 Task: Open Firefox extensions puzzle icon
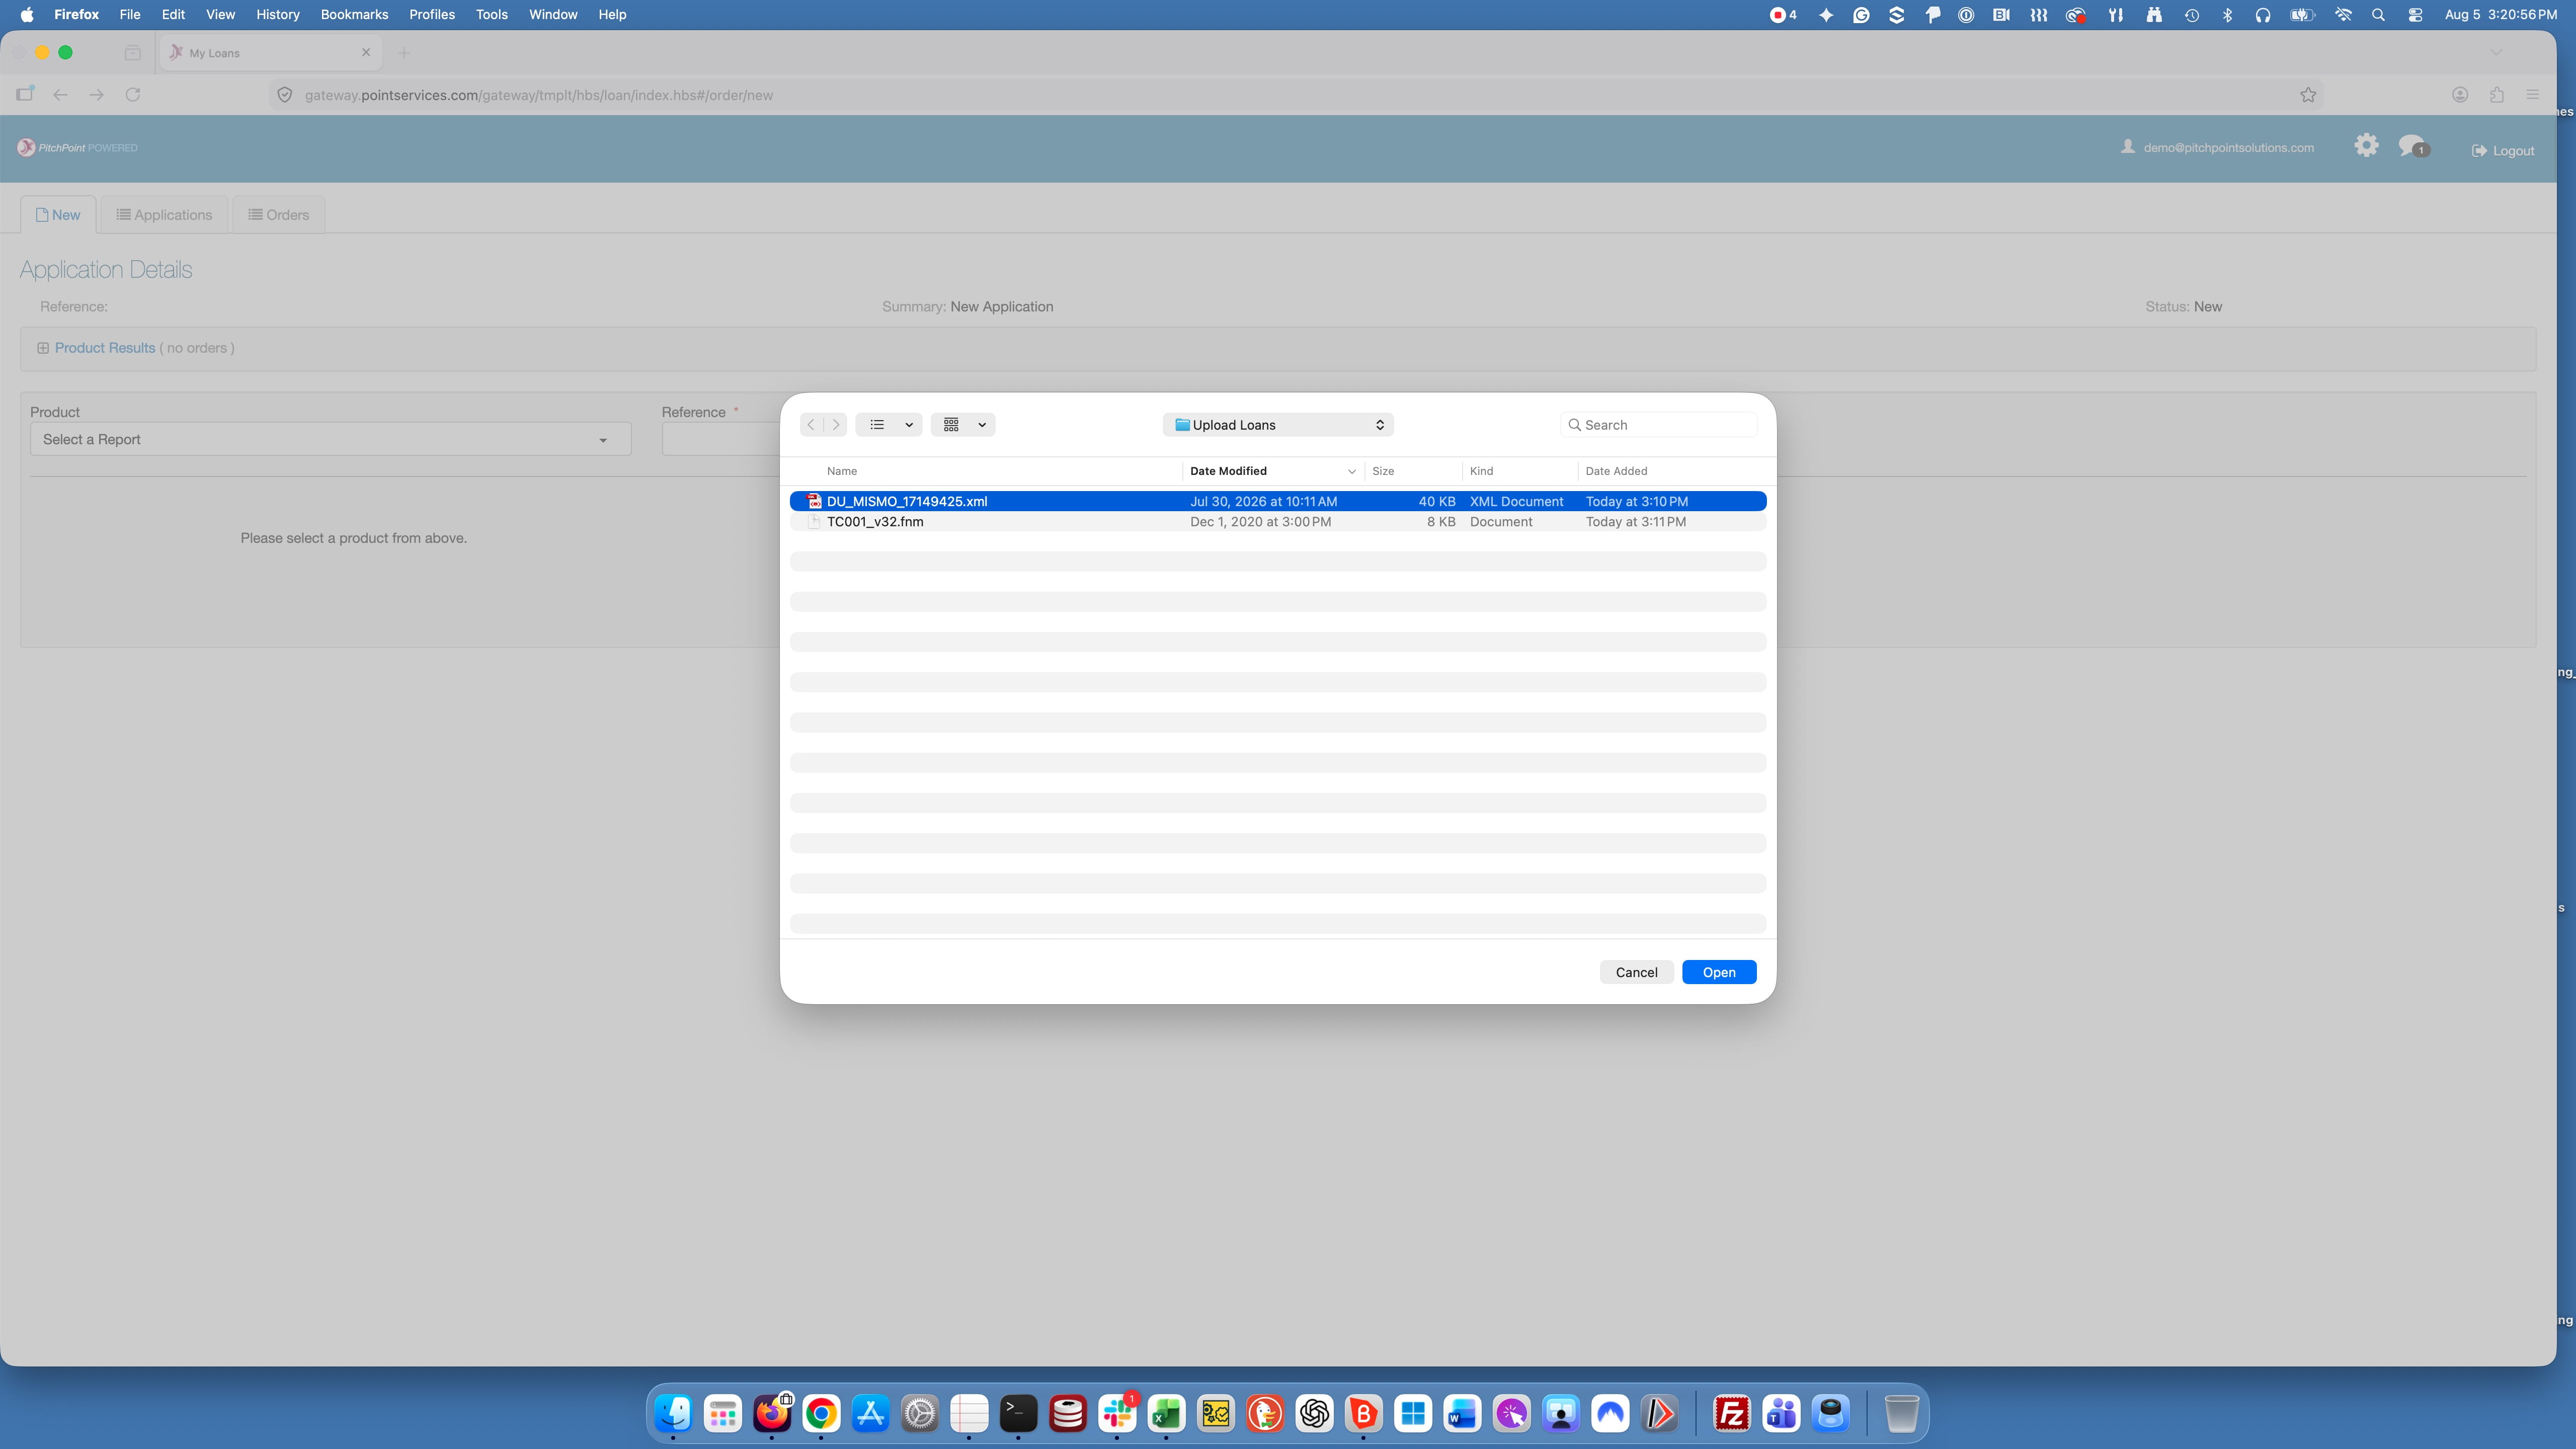[2497, 95]
